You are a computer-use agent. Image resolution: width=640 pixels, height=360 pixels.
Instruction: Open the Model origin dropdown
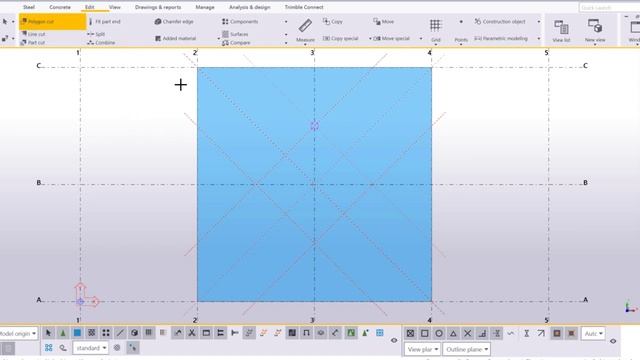coord(18,333)
